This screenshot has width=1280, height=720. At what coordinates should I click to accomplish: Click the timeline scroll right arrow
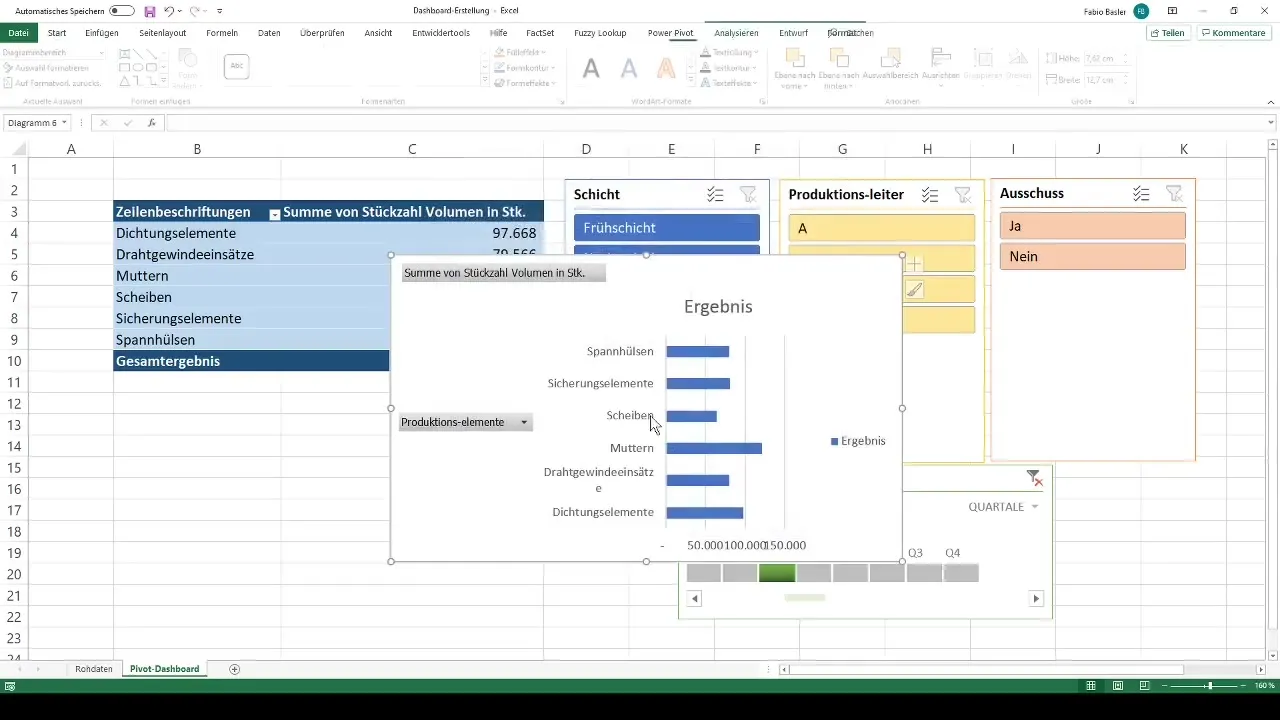coord(1036,598)
